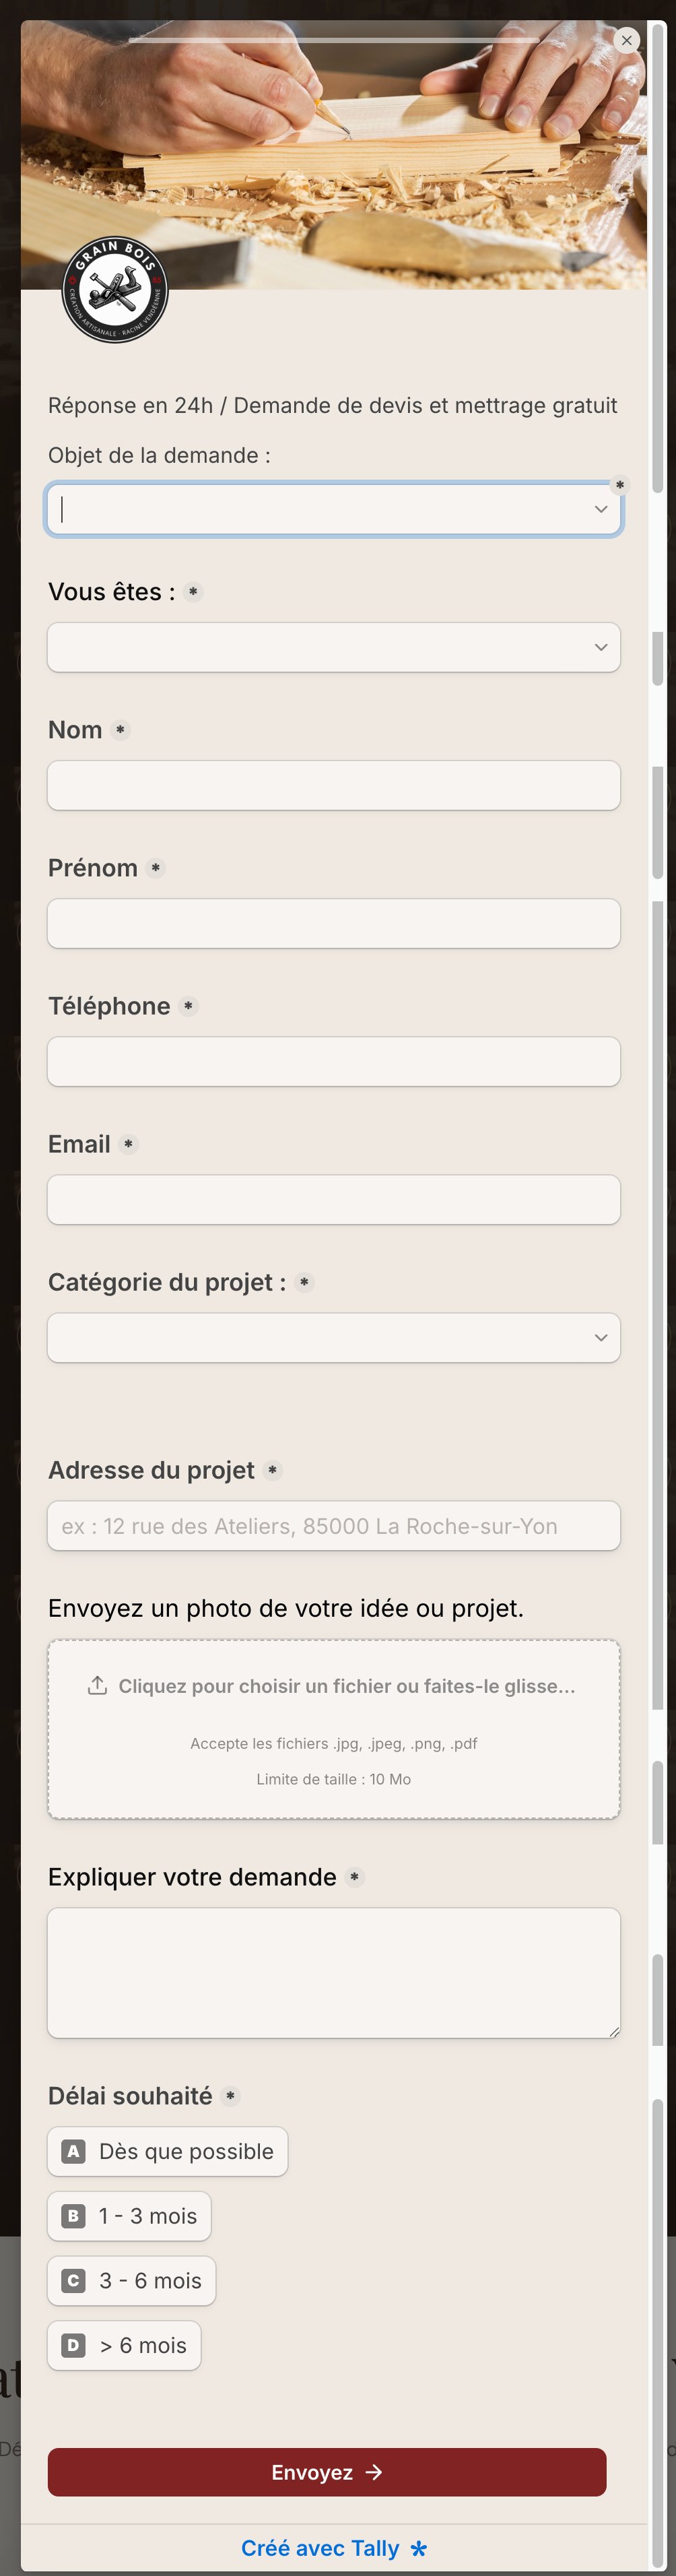Close the quote request form popup

(x=626, y=40)
